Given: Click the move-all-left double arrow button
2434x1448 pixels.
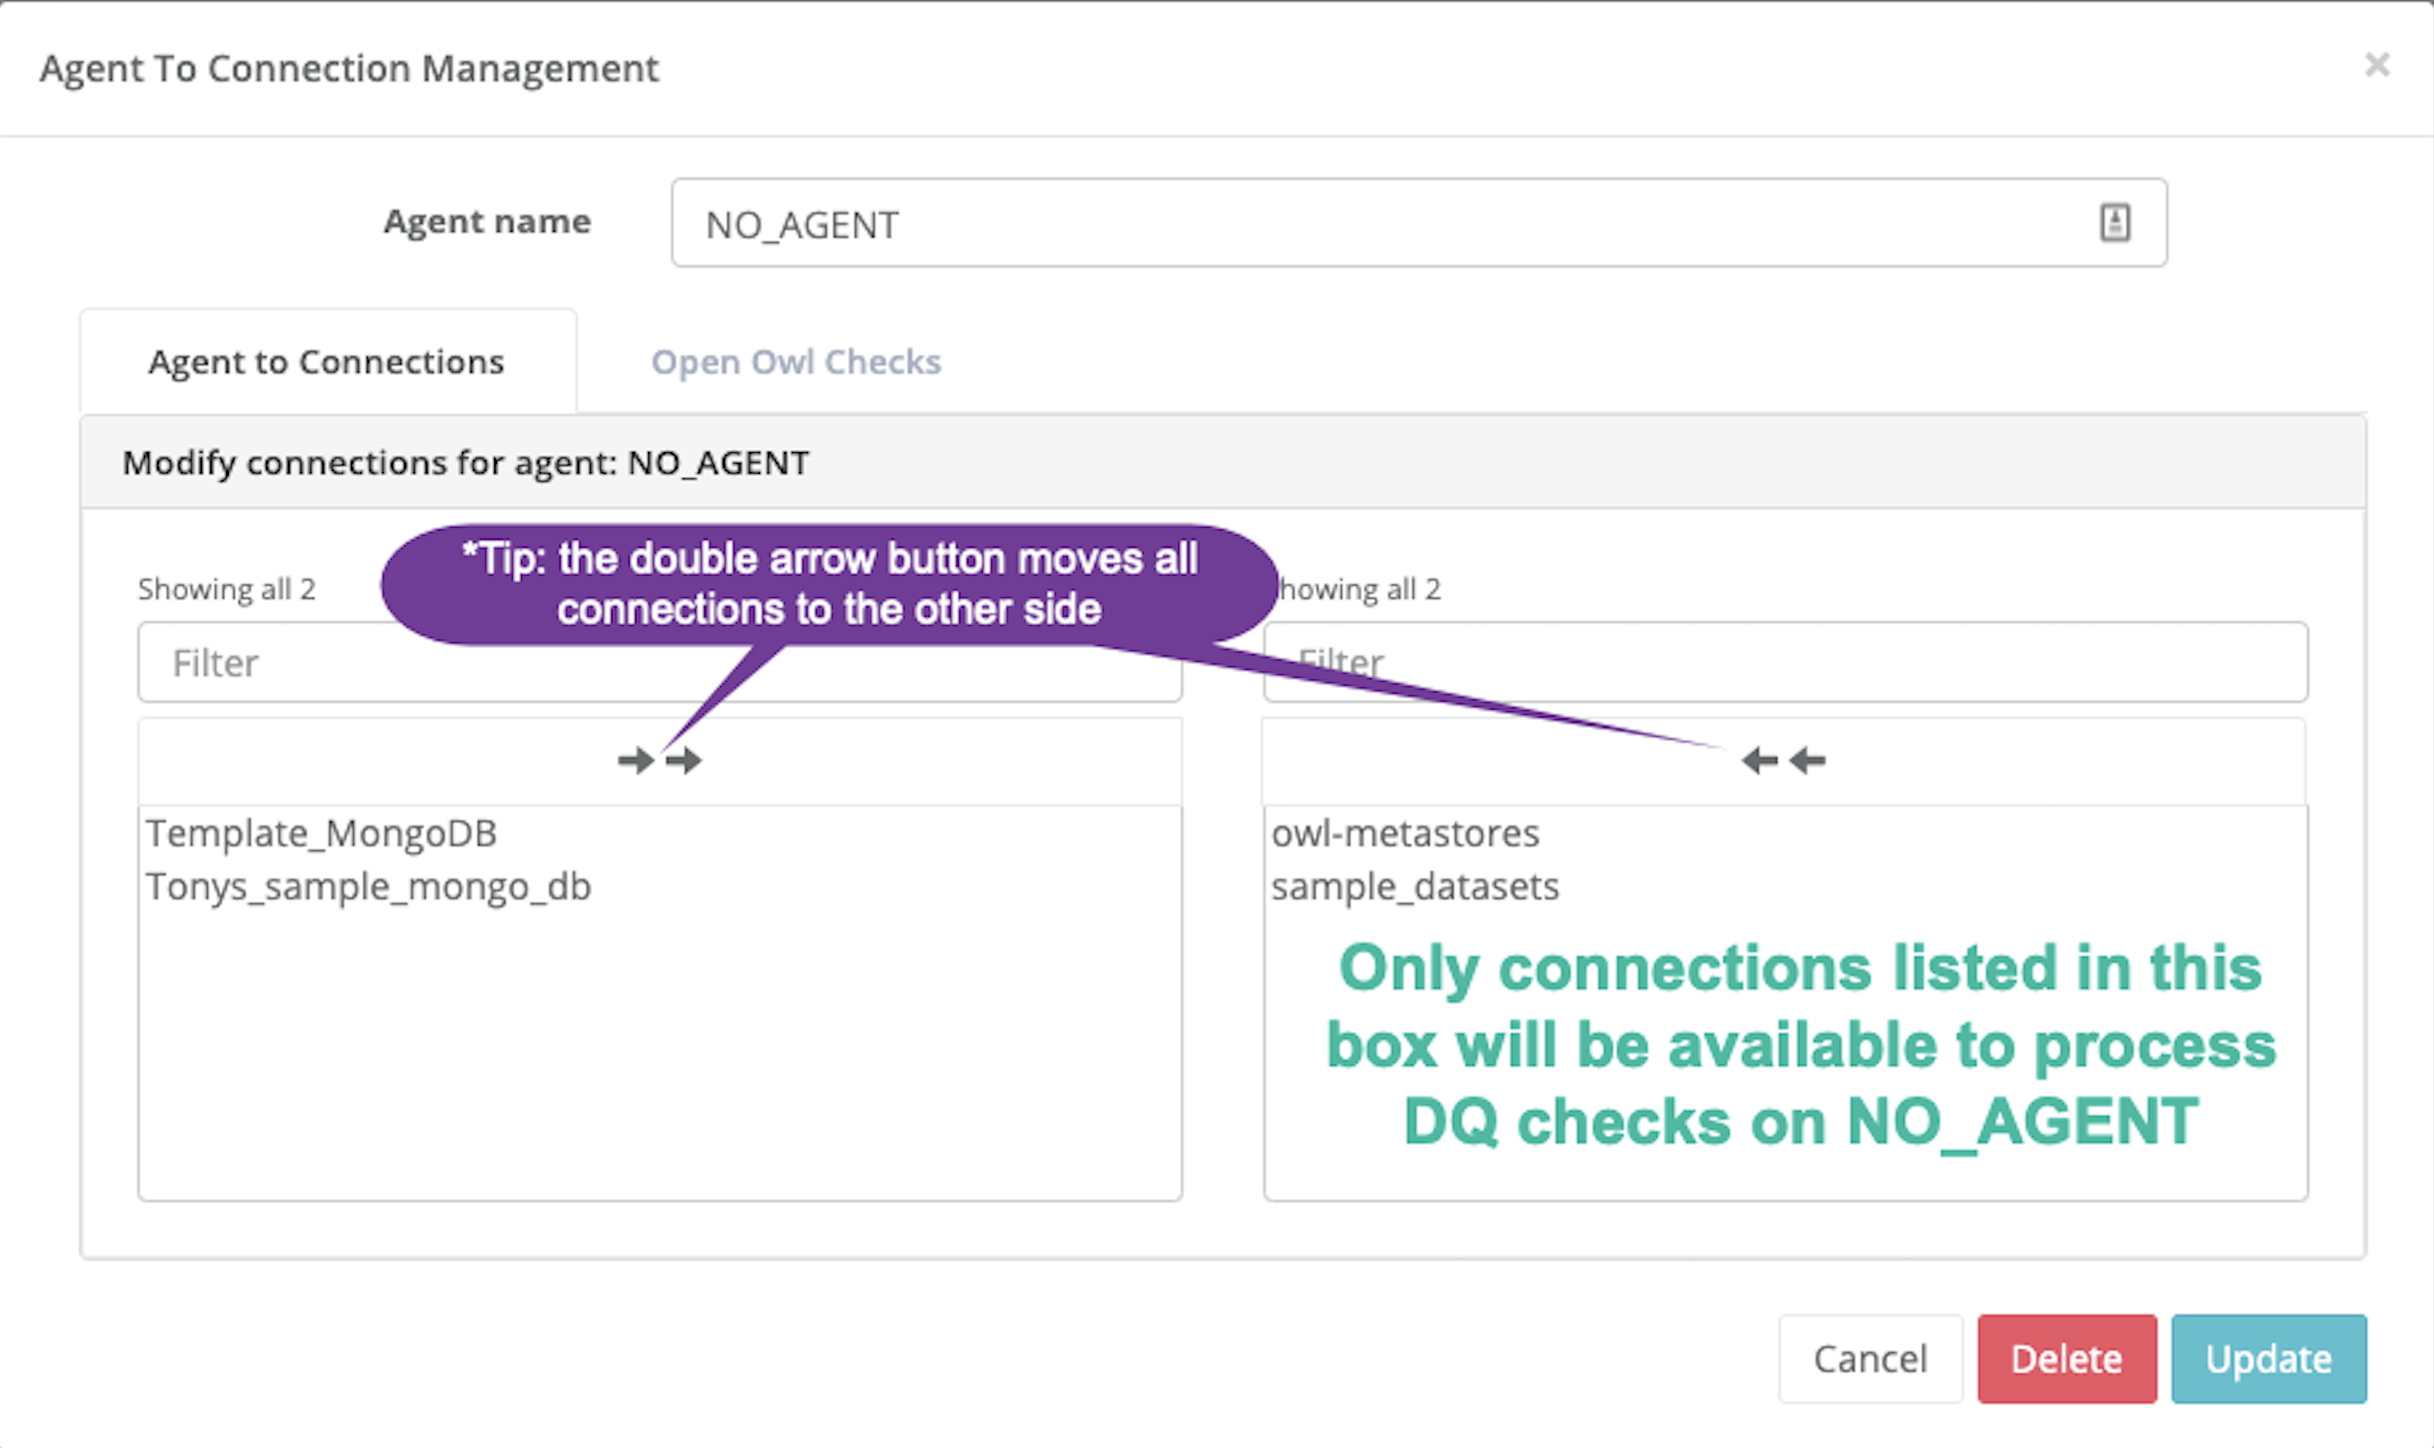Looking at the screenshot, I should point(1784,761).
